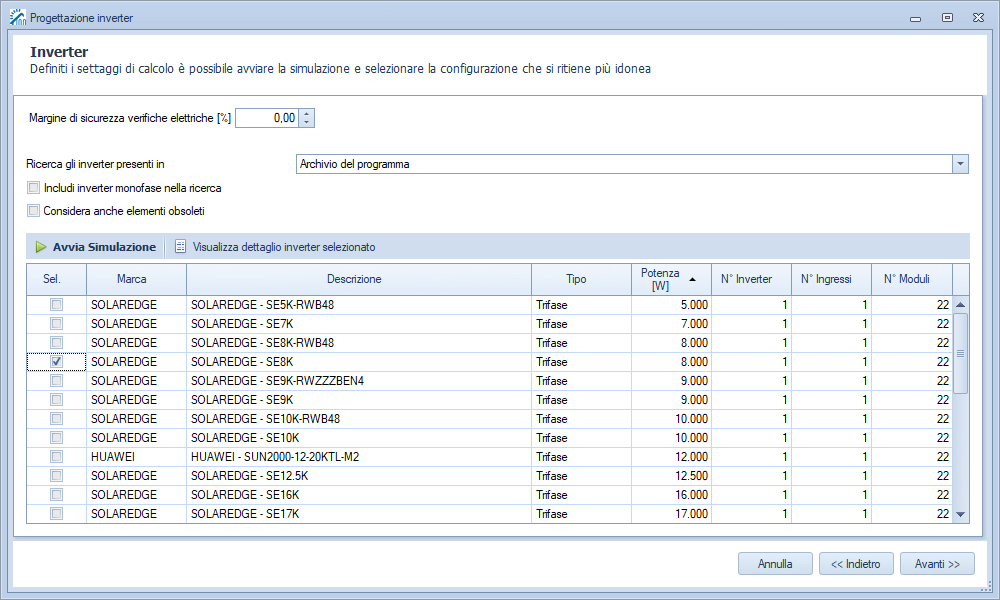Click the Sel. column header
Image resolution: width=1000 pixels, height=600 pixels.
(56, 279)
